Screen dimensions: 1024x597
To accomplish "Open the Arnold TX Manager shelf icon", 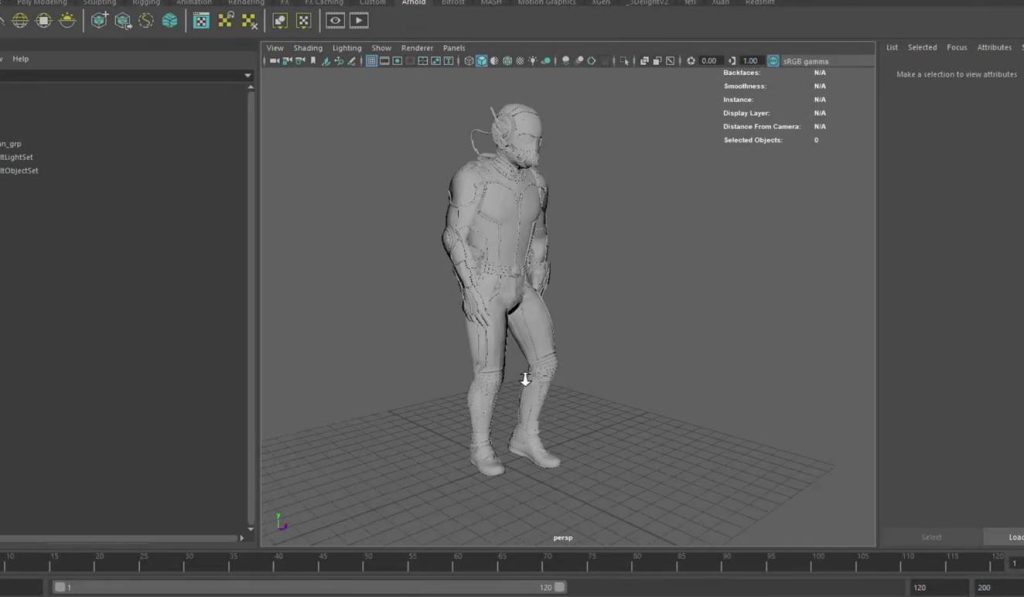I will pos(201,20).
